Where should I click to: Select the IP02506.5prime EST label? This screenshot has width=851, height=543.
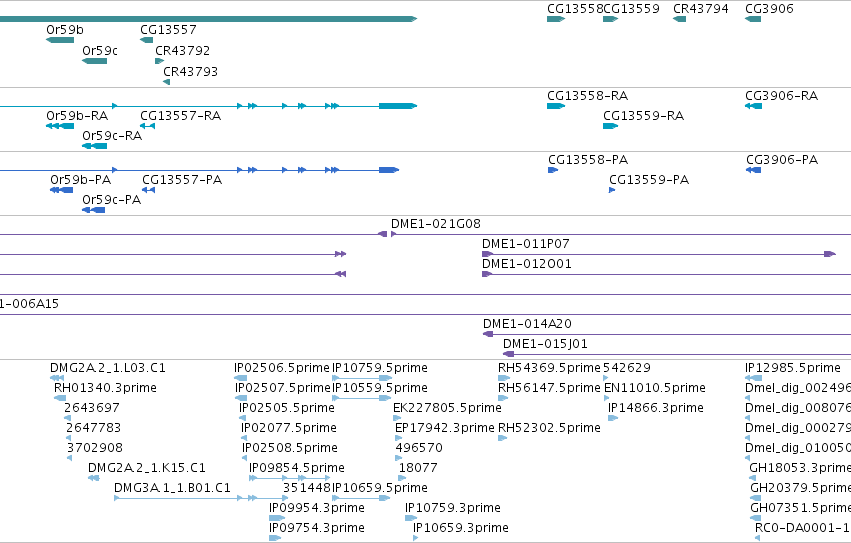click(x=282, y=368)
